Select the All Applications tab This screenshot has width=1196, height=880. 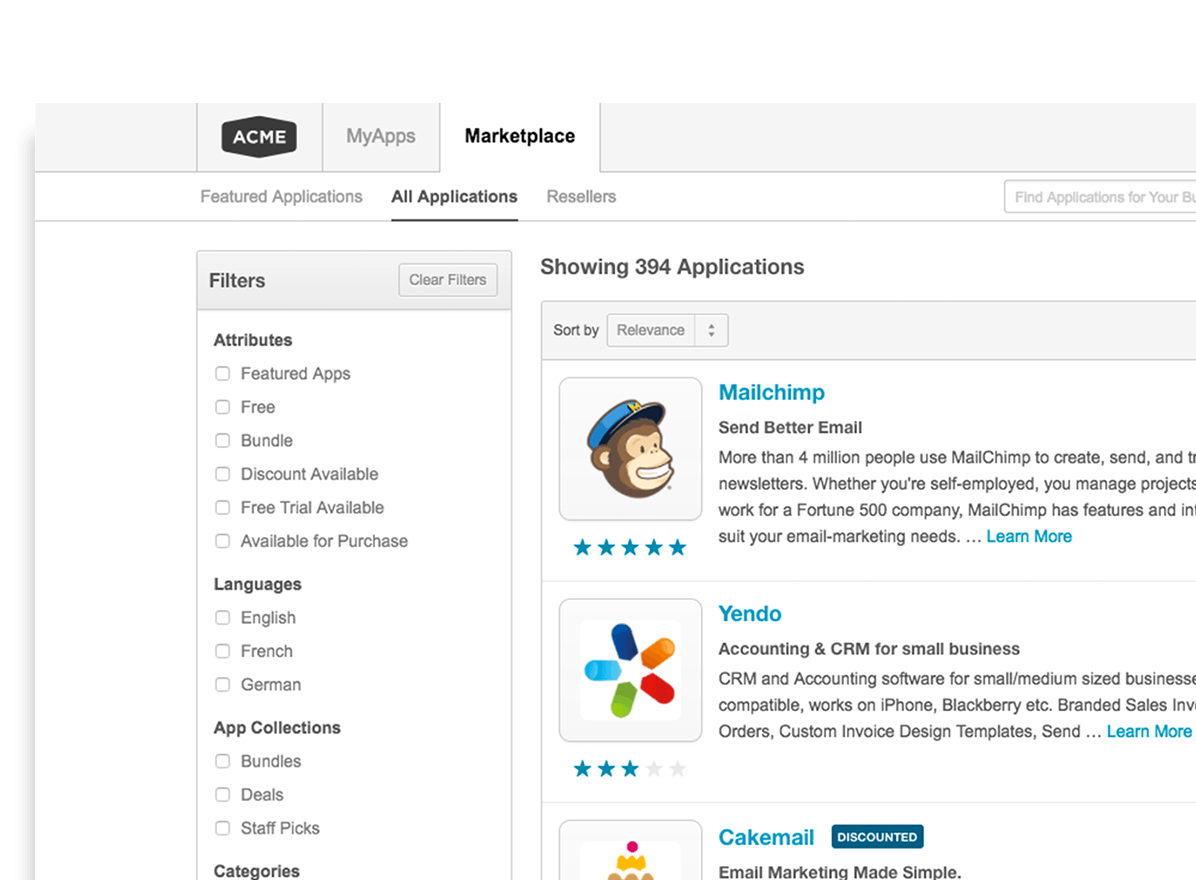(455, 197)
